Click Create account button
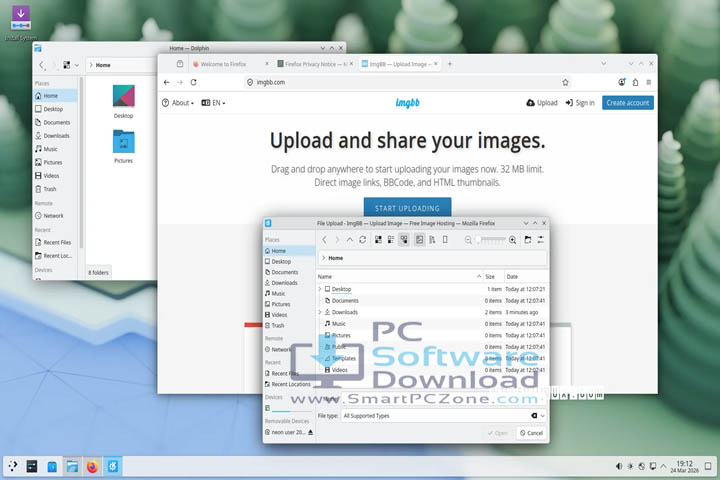 click(628, 103)
